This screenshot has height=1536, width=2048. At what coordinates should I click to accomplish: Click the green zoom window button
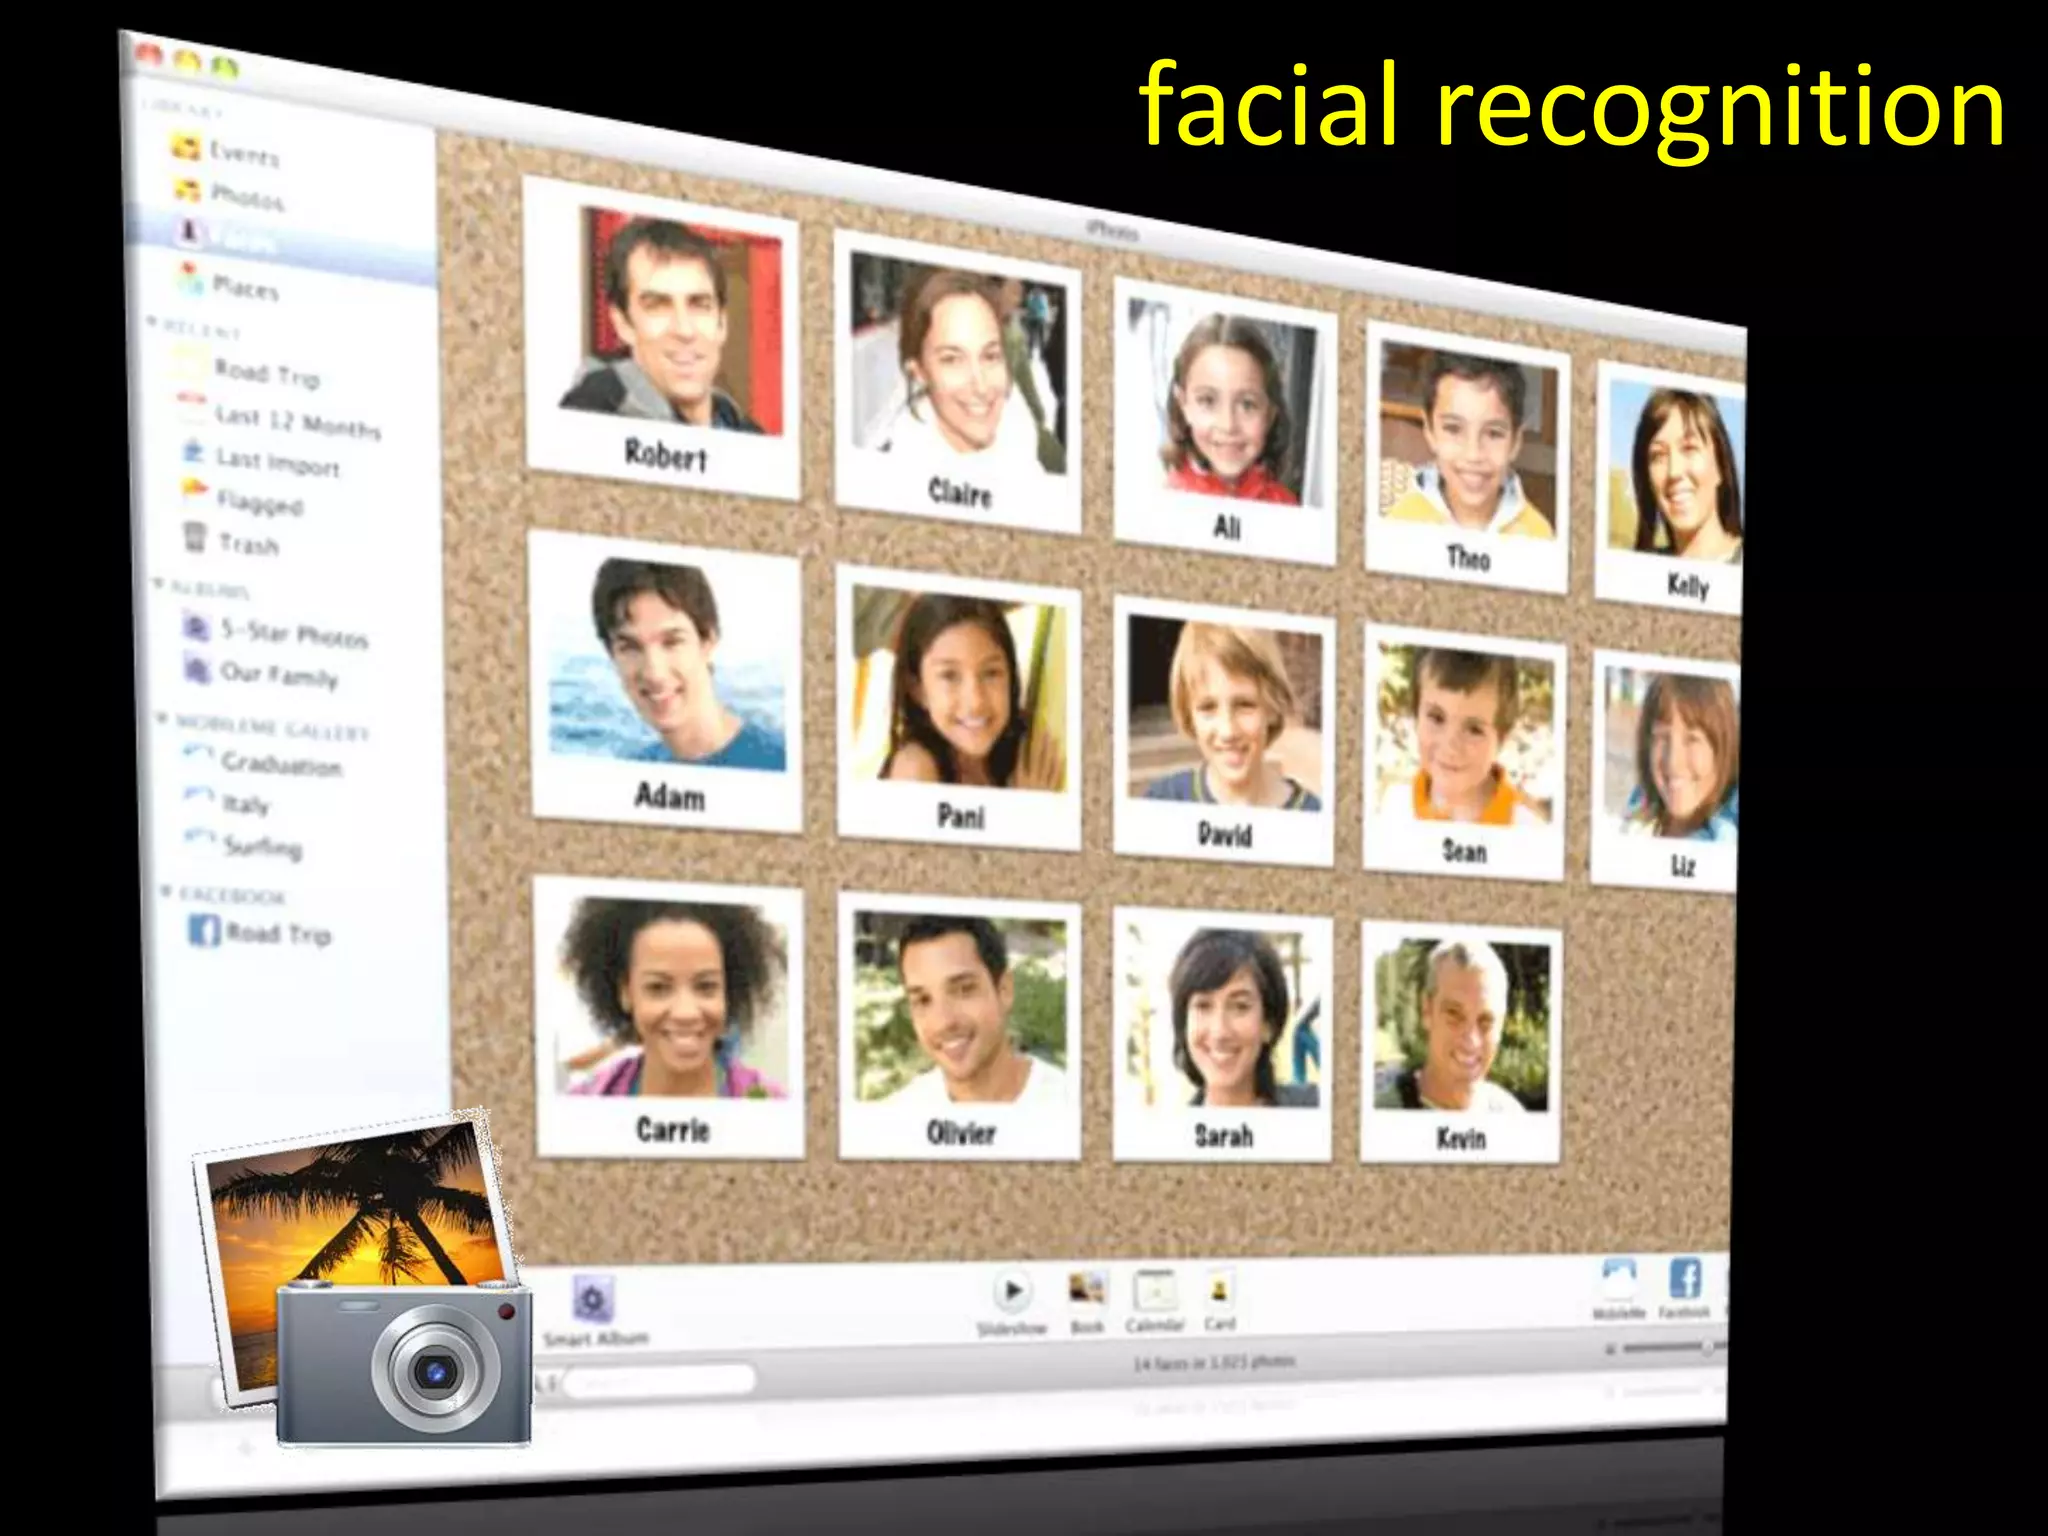(x=225, y=67)
